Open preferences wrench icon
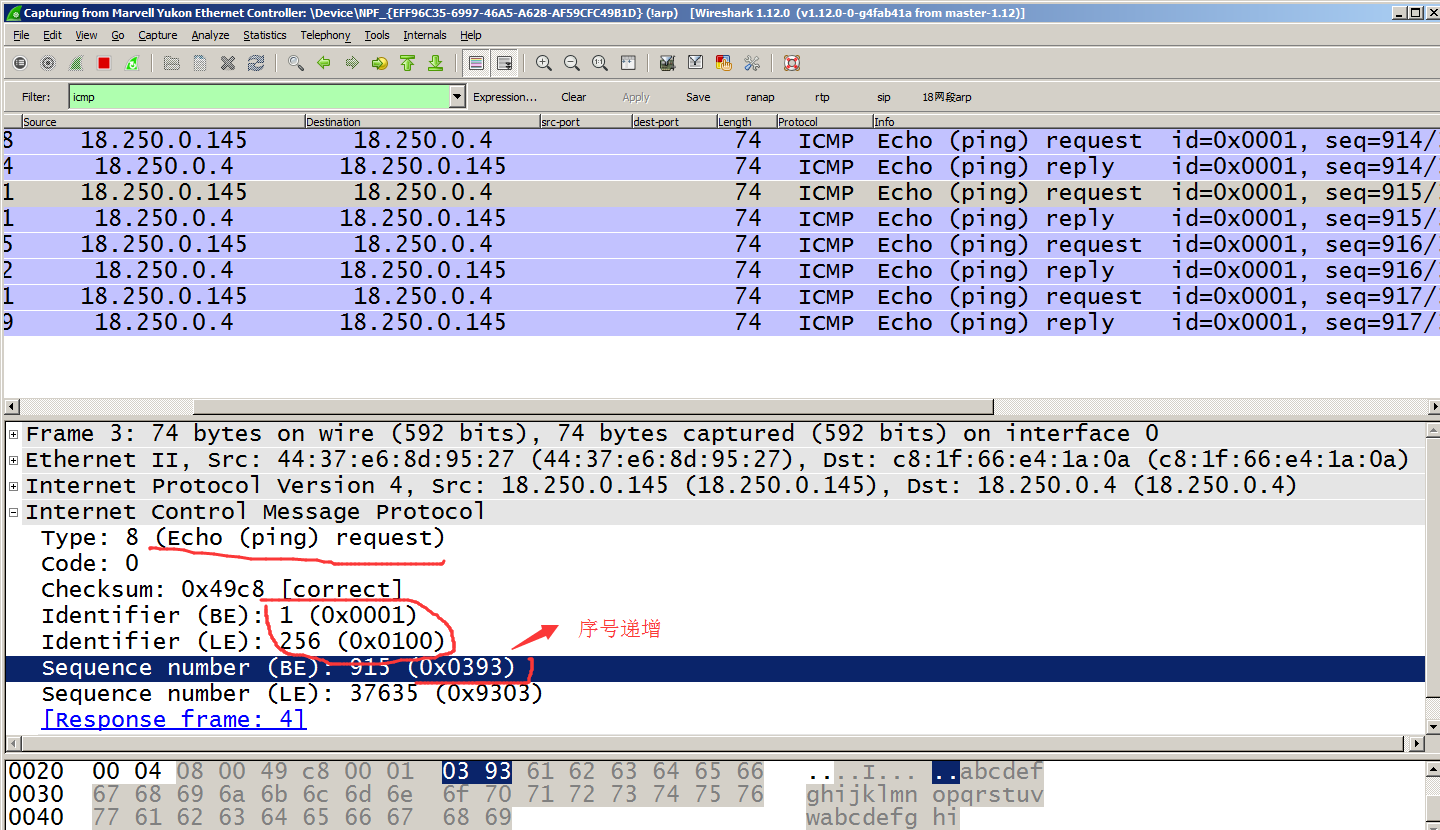1440x830 pixels. 752,63
